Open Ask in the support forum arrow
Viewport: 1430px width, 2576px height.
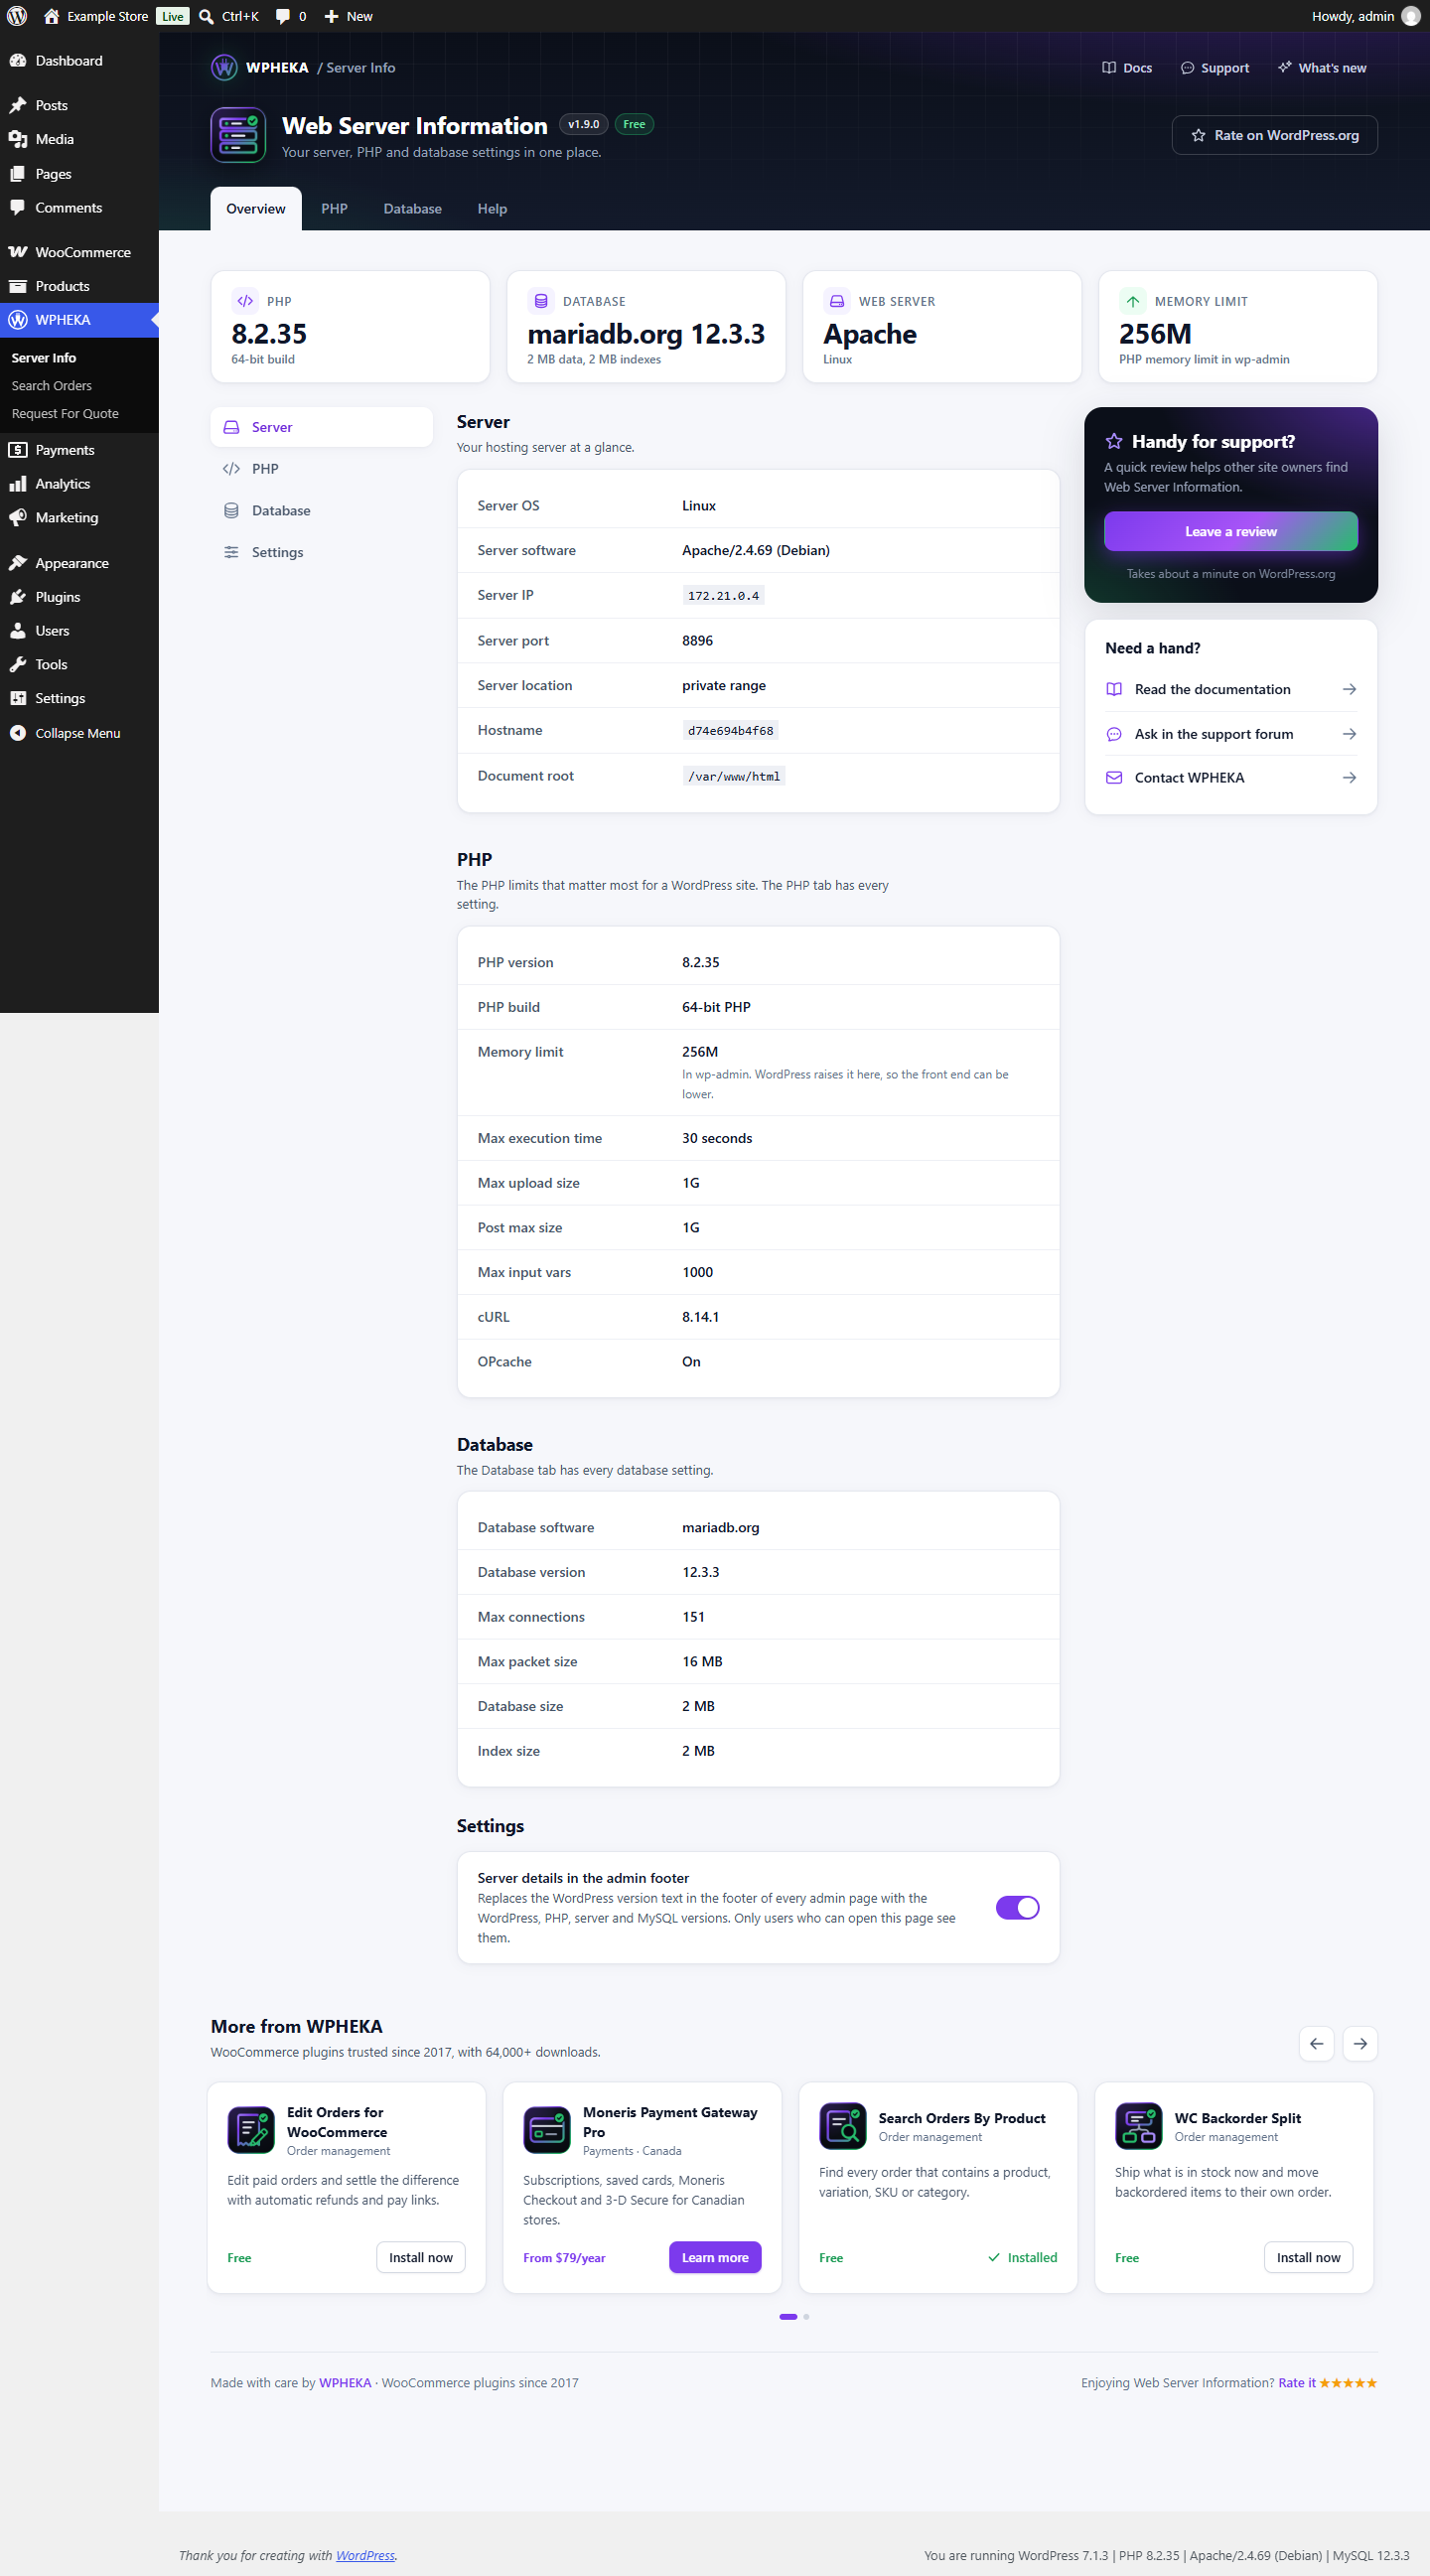[1349, 734]
